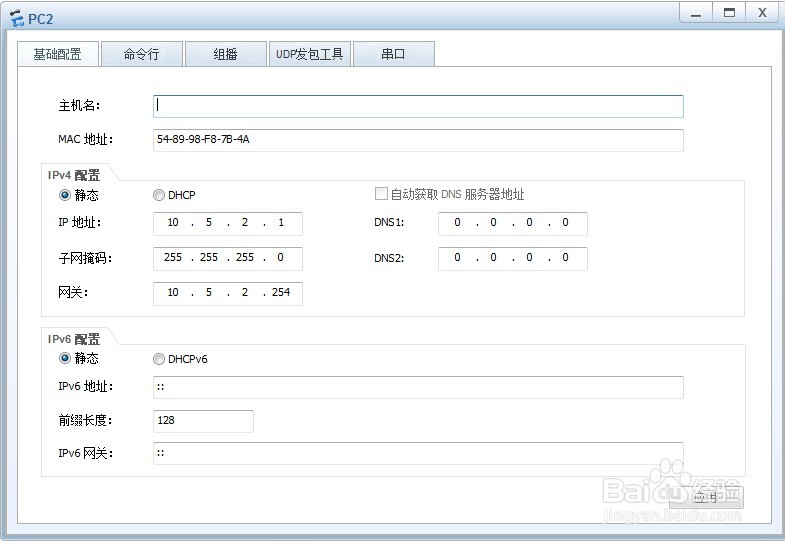
Task: Click the first octet 255 of subnet mask
Action: pyautogui.click(x=173, y=257)
